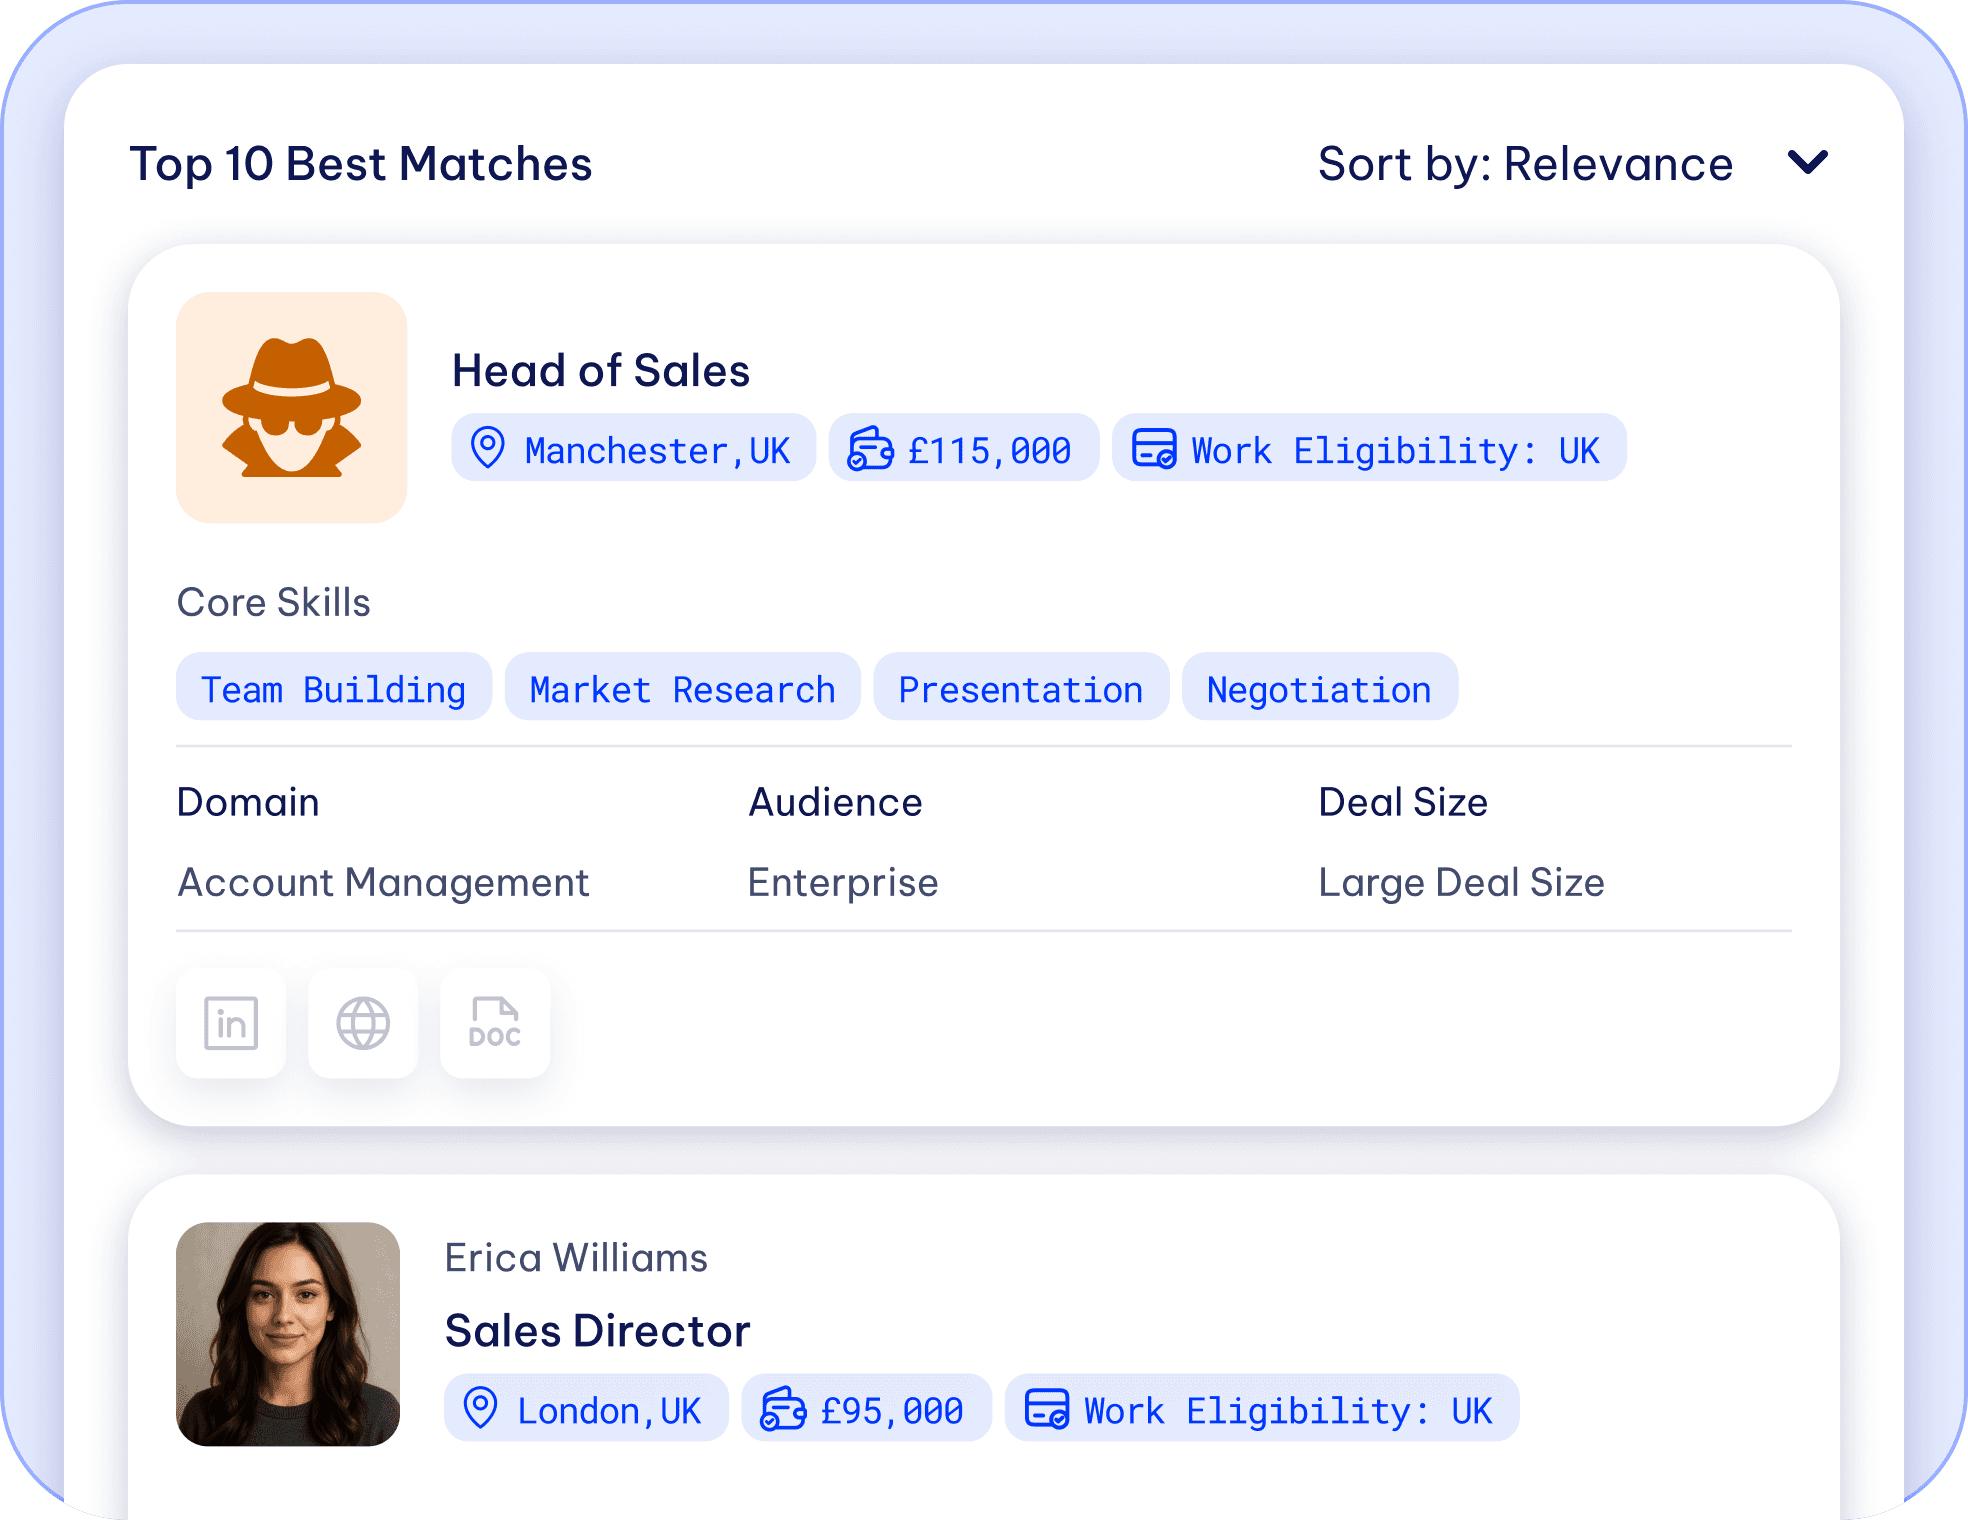Click the £95,000 salary tag
This screenshot has height=1520, width=1968.
[x=866, y=1409]
